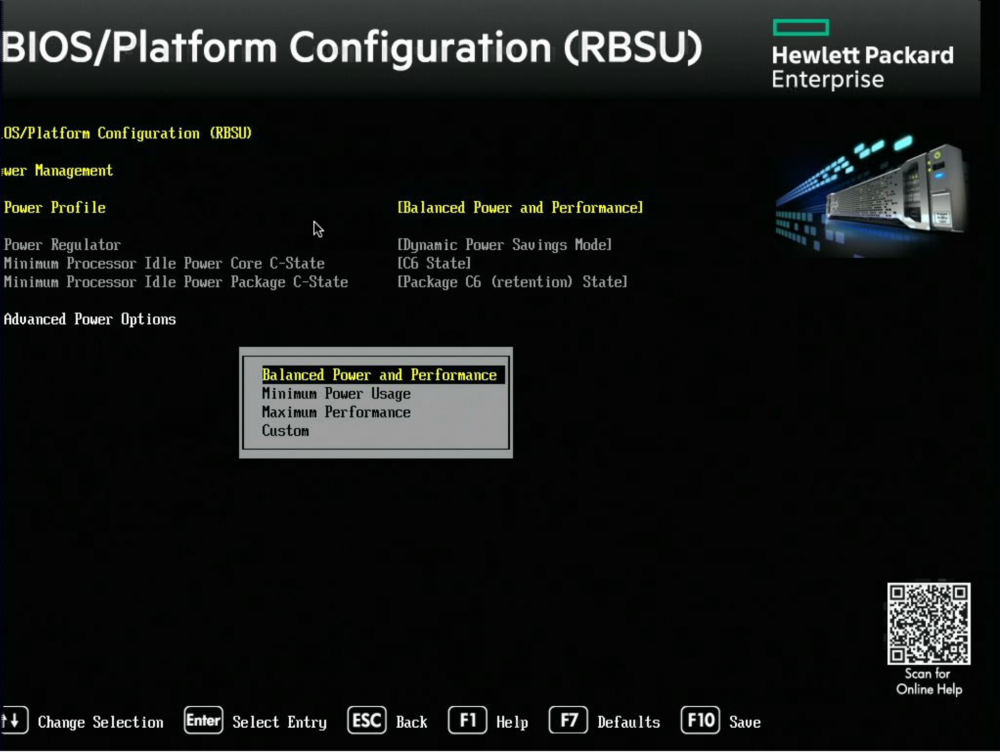Image resolution: width=1000 pixels, height=752 pixels.
Task: Click the server rack illustration
Action: [871, 195]
